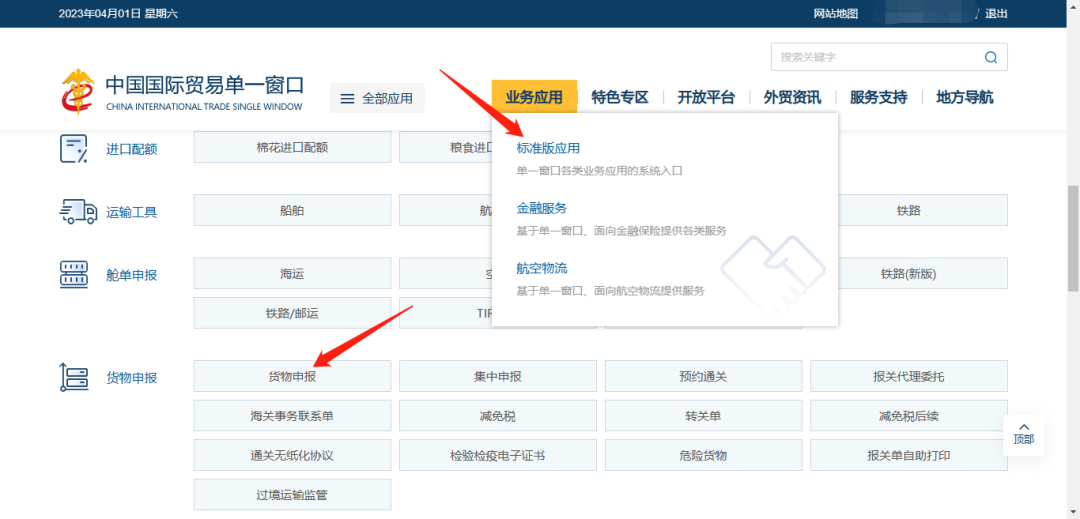The image size is (1080, 519).
Task: Open the 集中申报 button
Action: click(x=497, y=376)
